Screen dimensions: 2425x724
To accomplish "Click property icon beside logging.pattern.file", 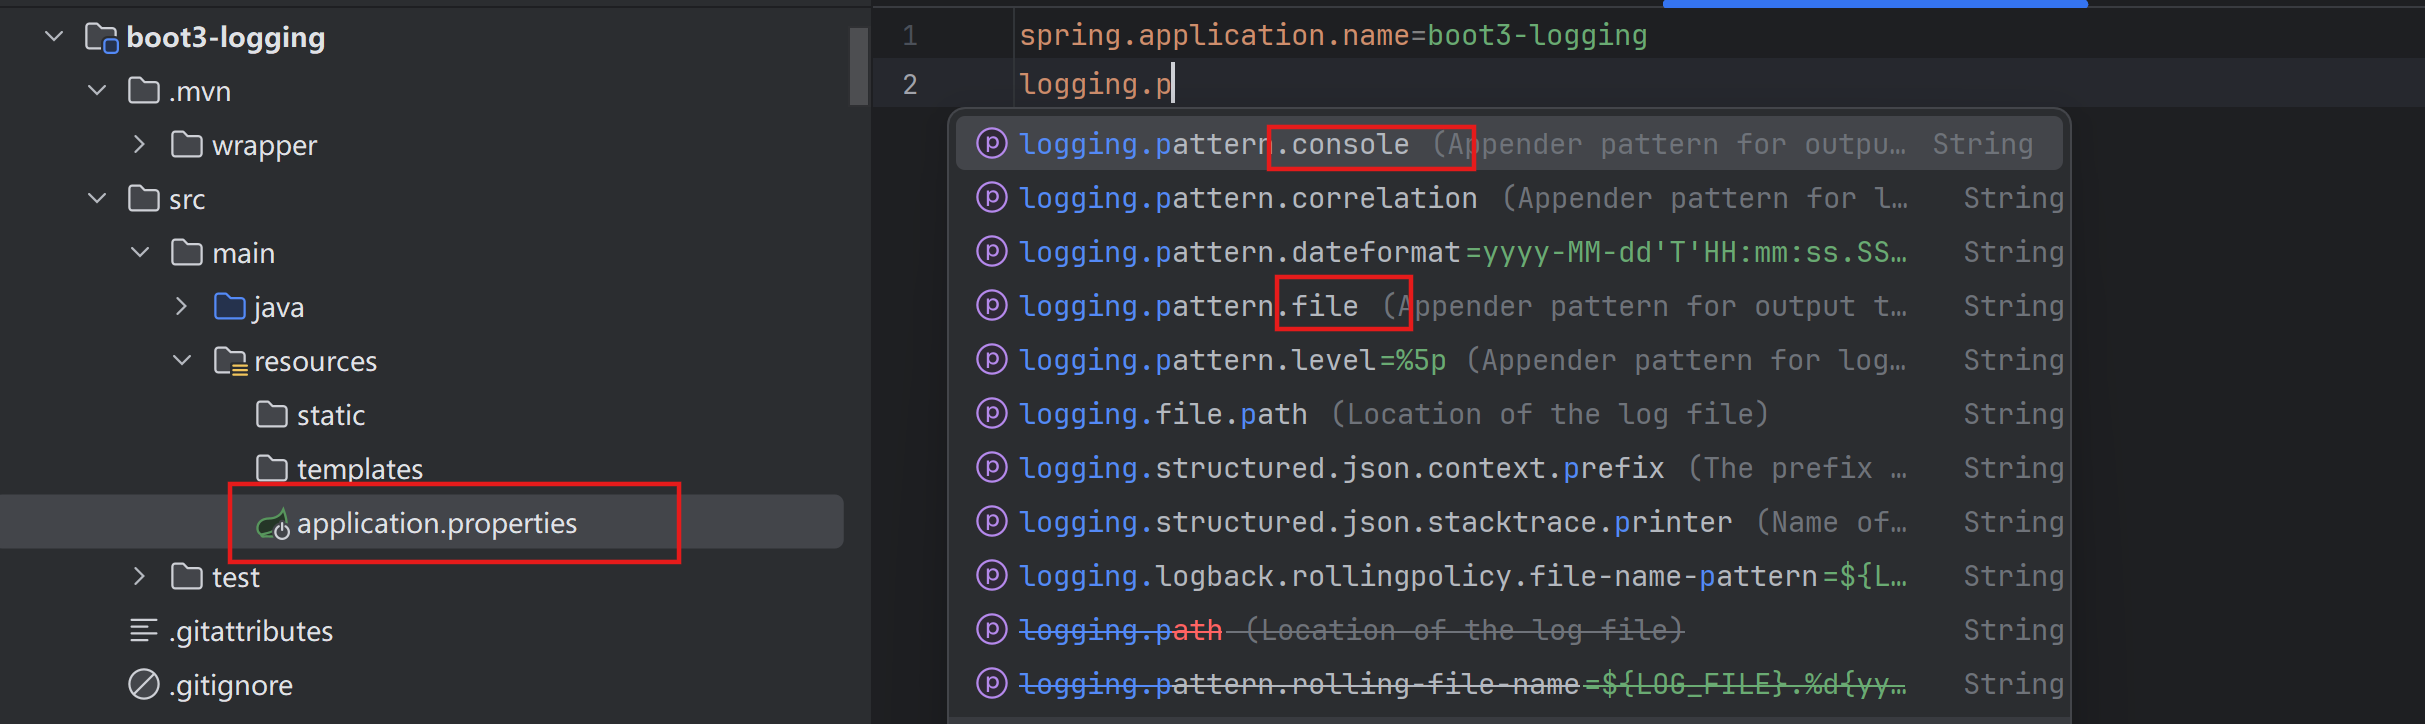I will [991, 306].
